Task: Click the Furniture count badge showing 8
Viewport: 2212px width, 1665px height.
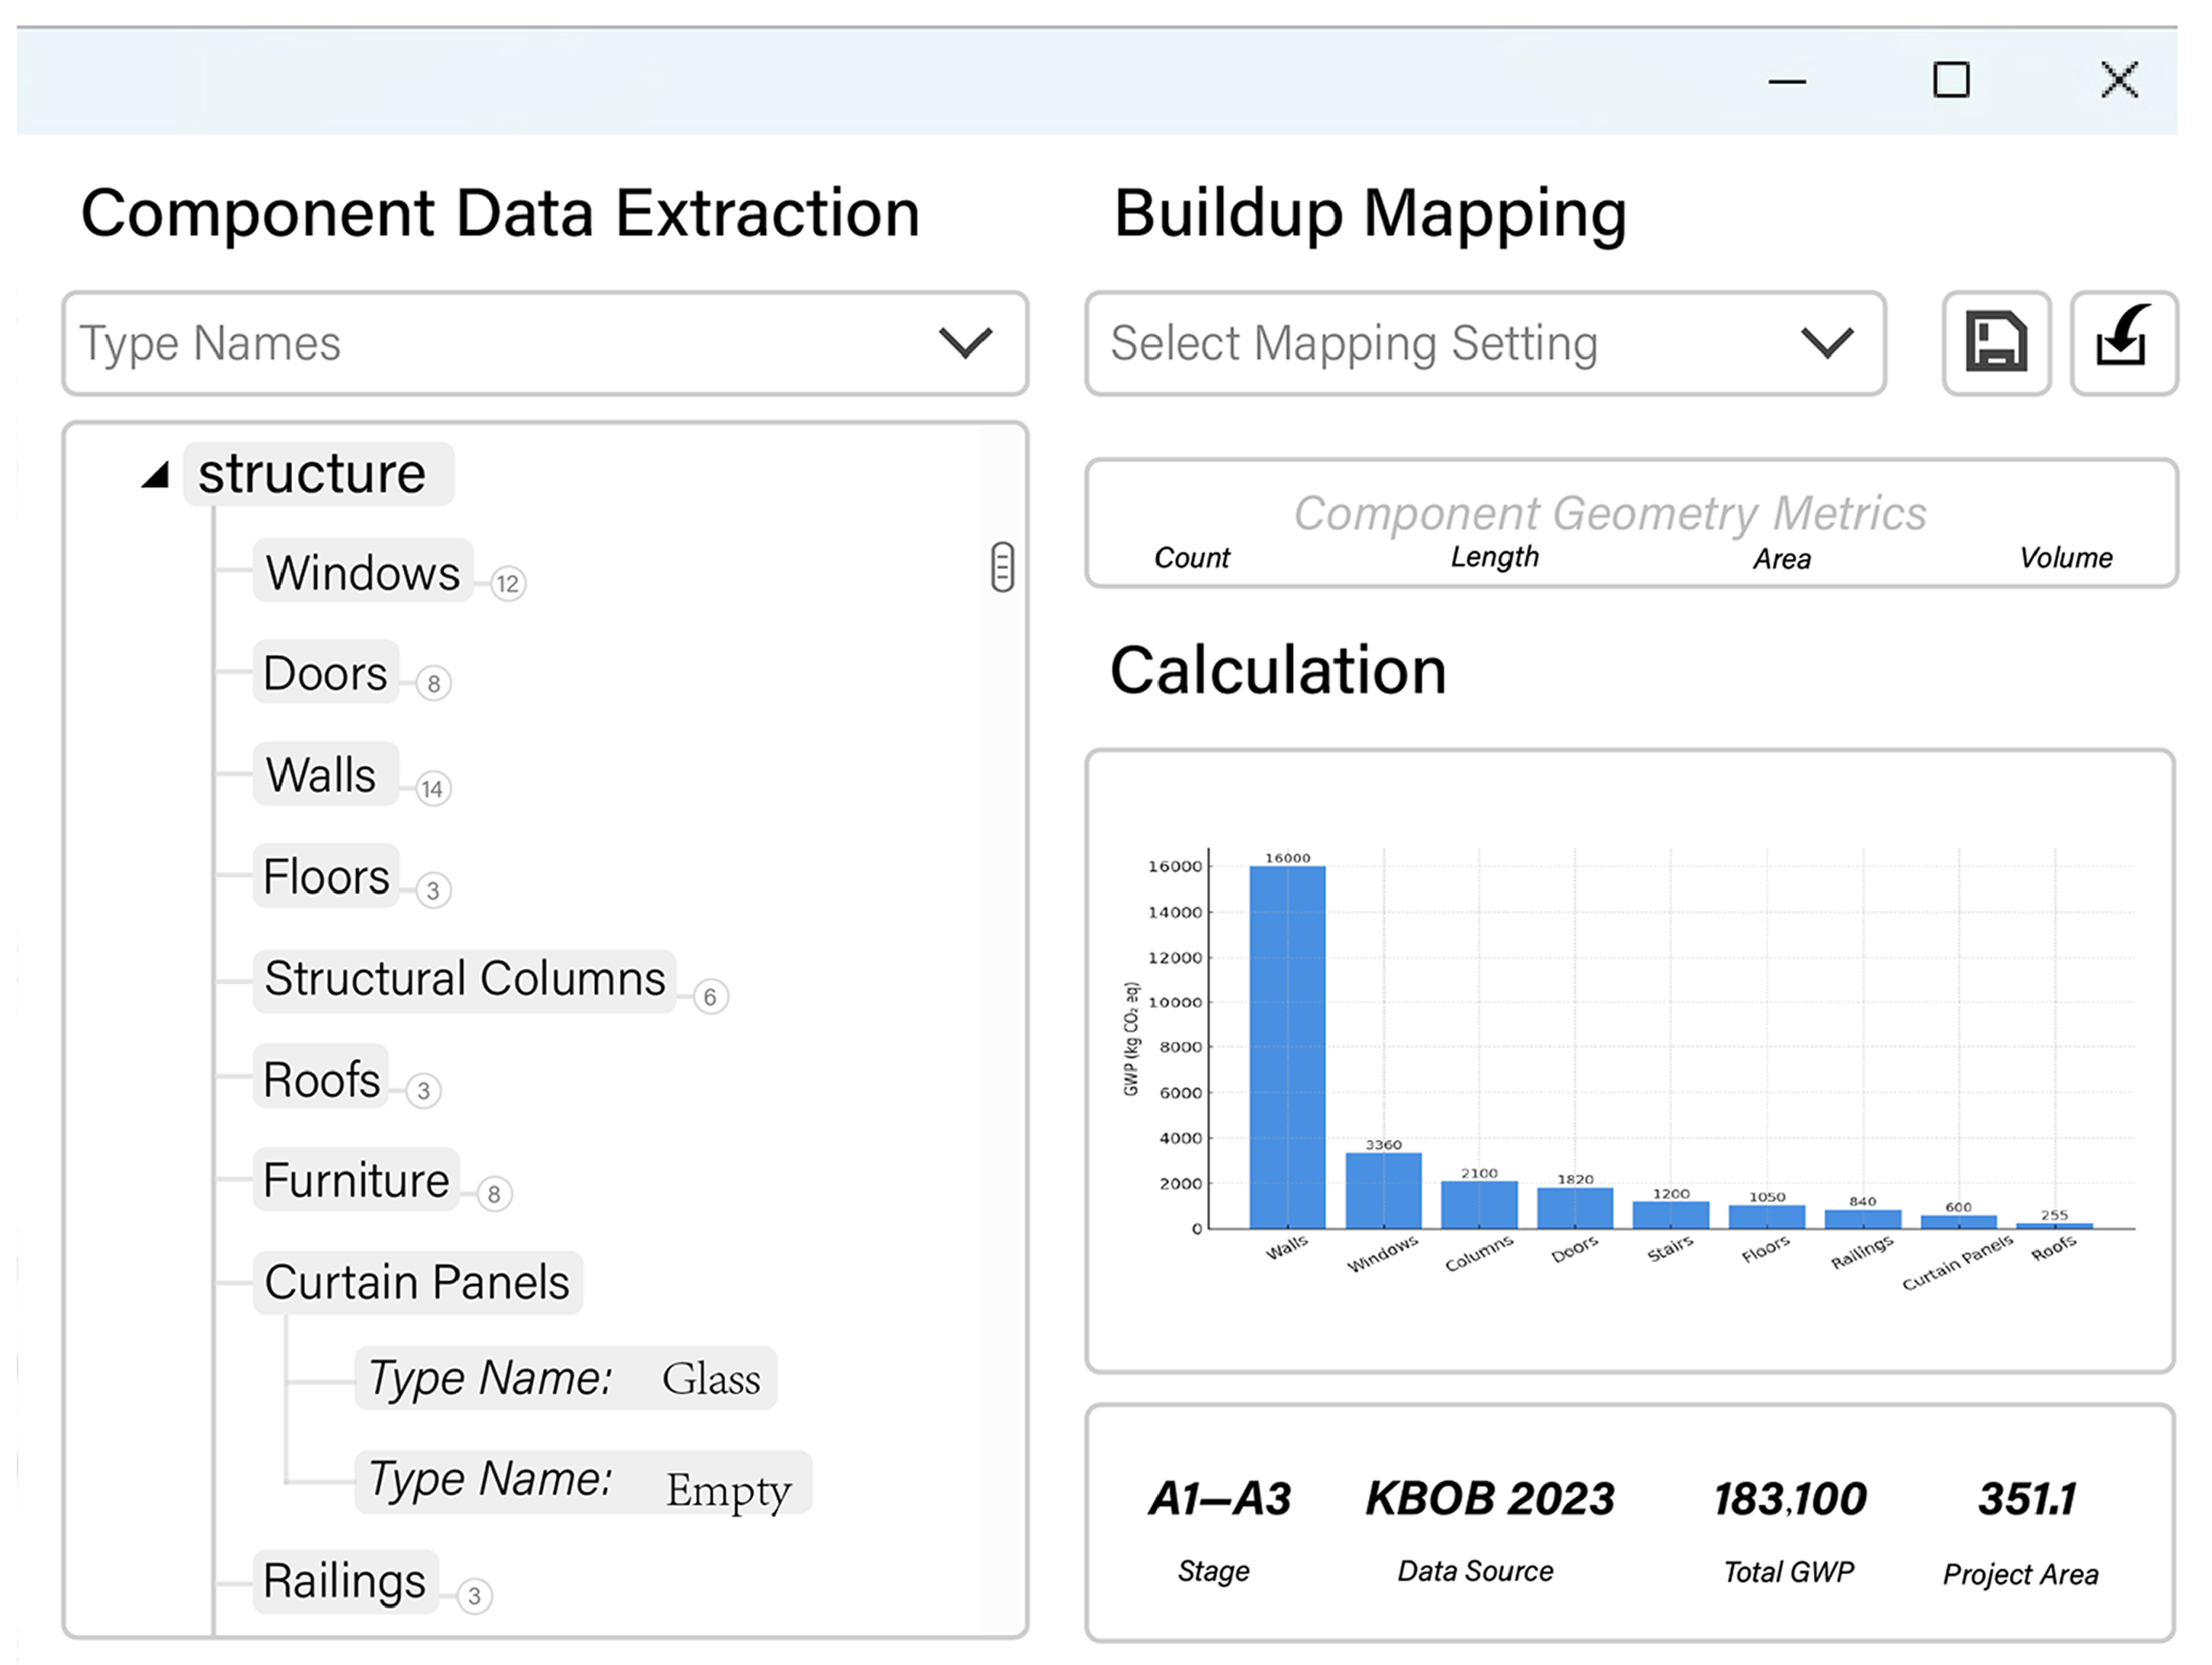Action: (494, 1194)
